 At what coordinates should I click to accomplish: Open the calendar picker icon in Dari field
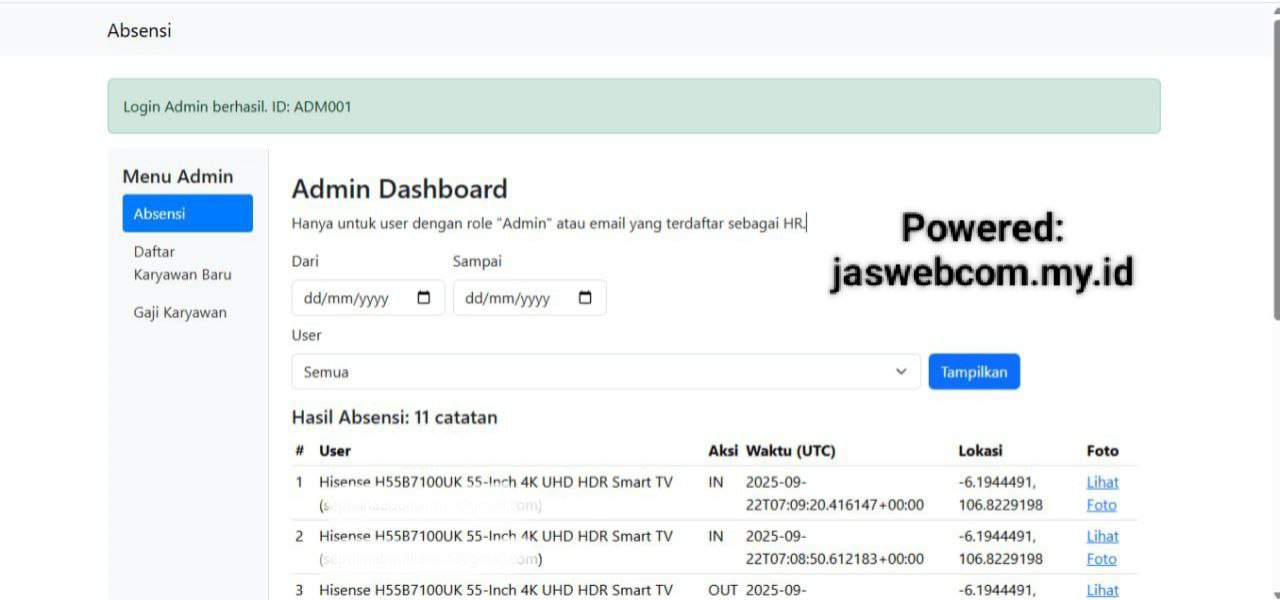pos(424,298)
